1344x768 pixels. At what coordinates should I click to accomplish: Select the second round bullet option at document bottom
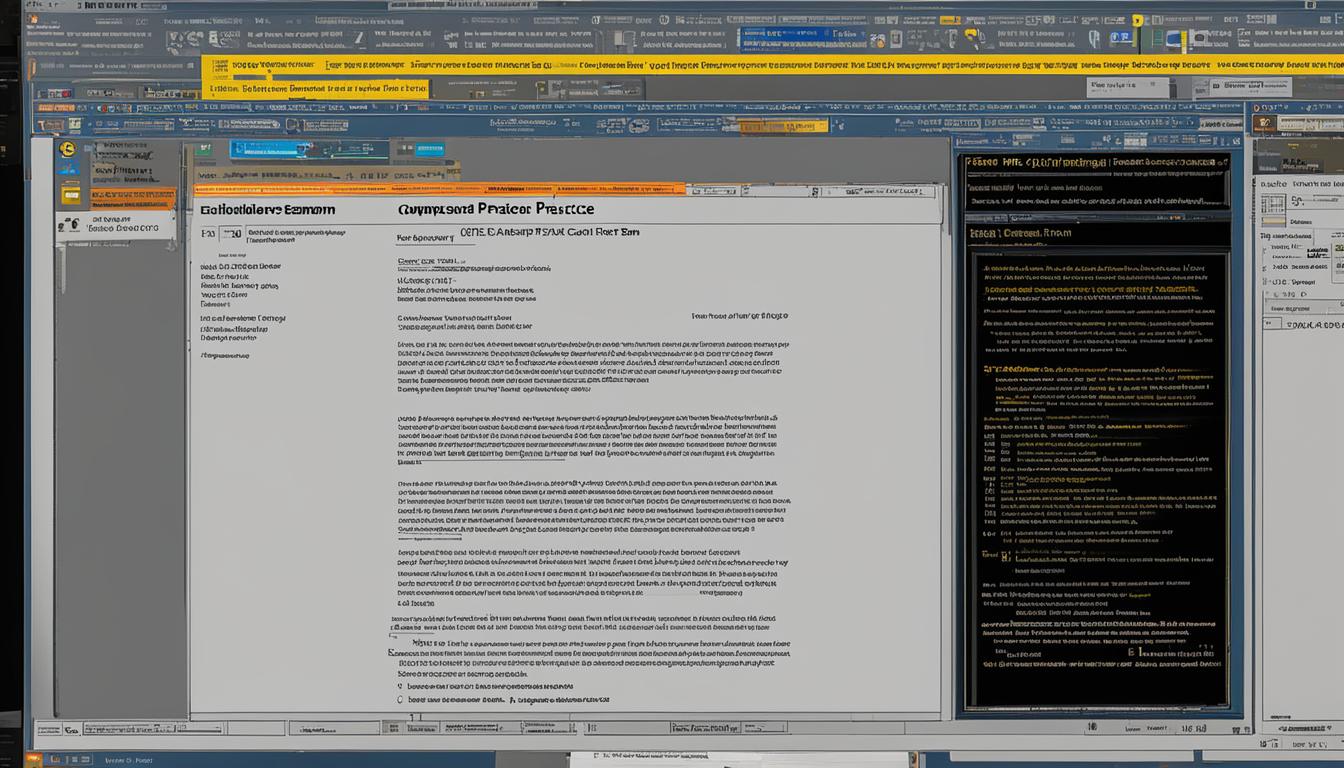coord(399,700)
